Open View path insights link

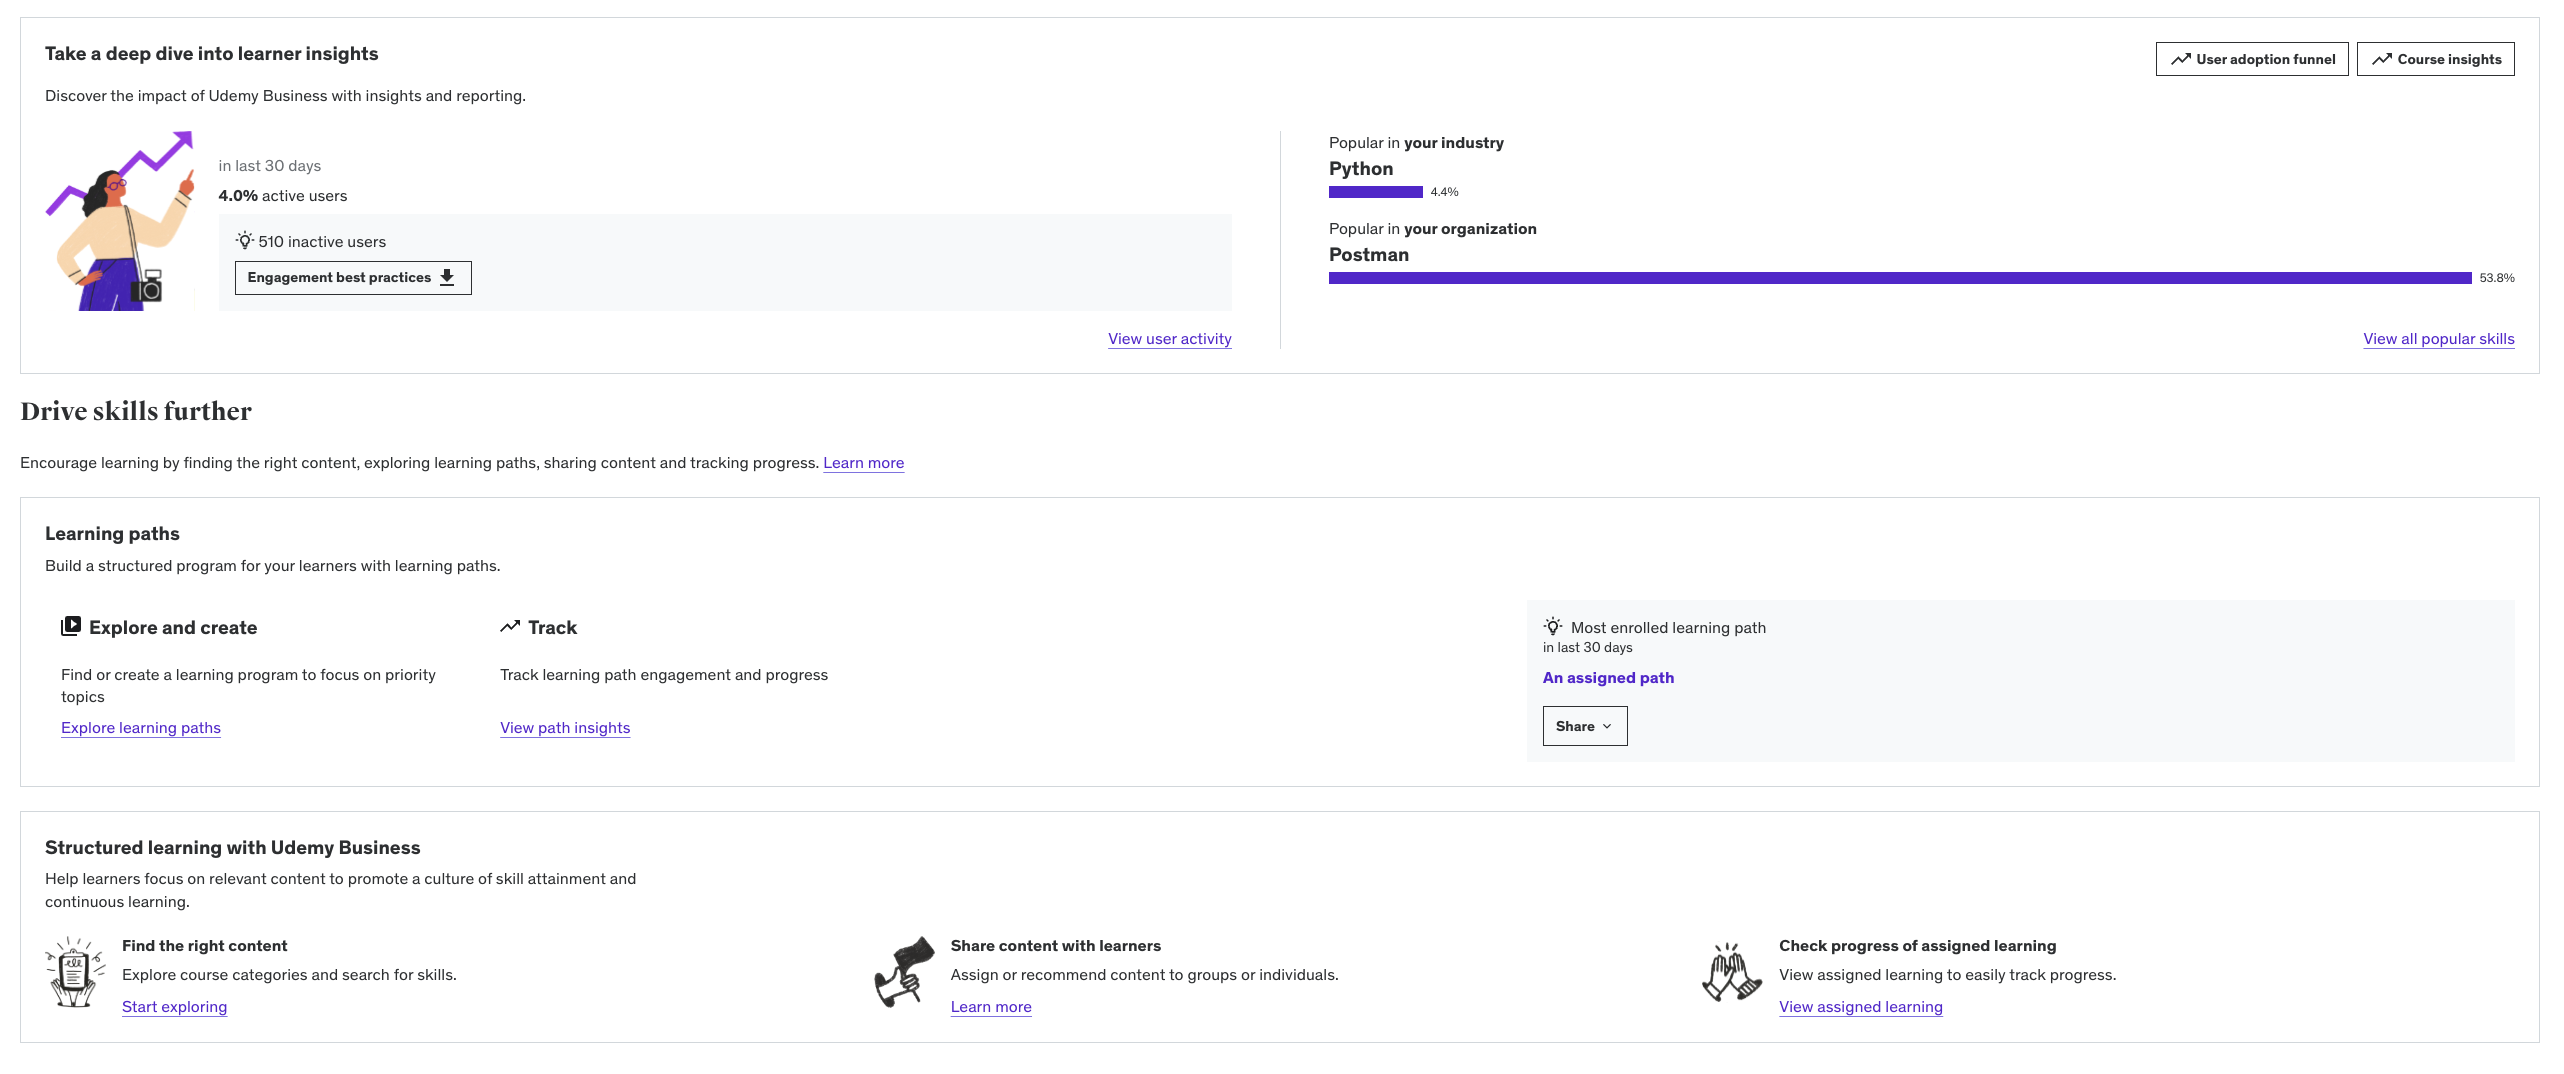tap(565, 728)
